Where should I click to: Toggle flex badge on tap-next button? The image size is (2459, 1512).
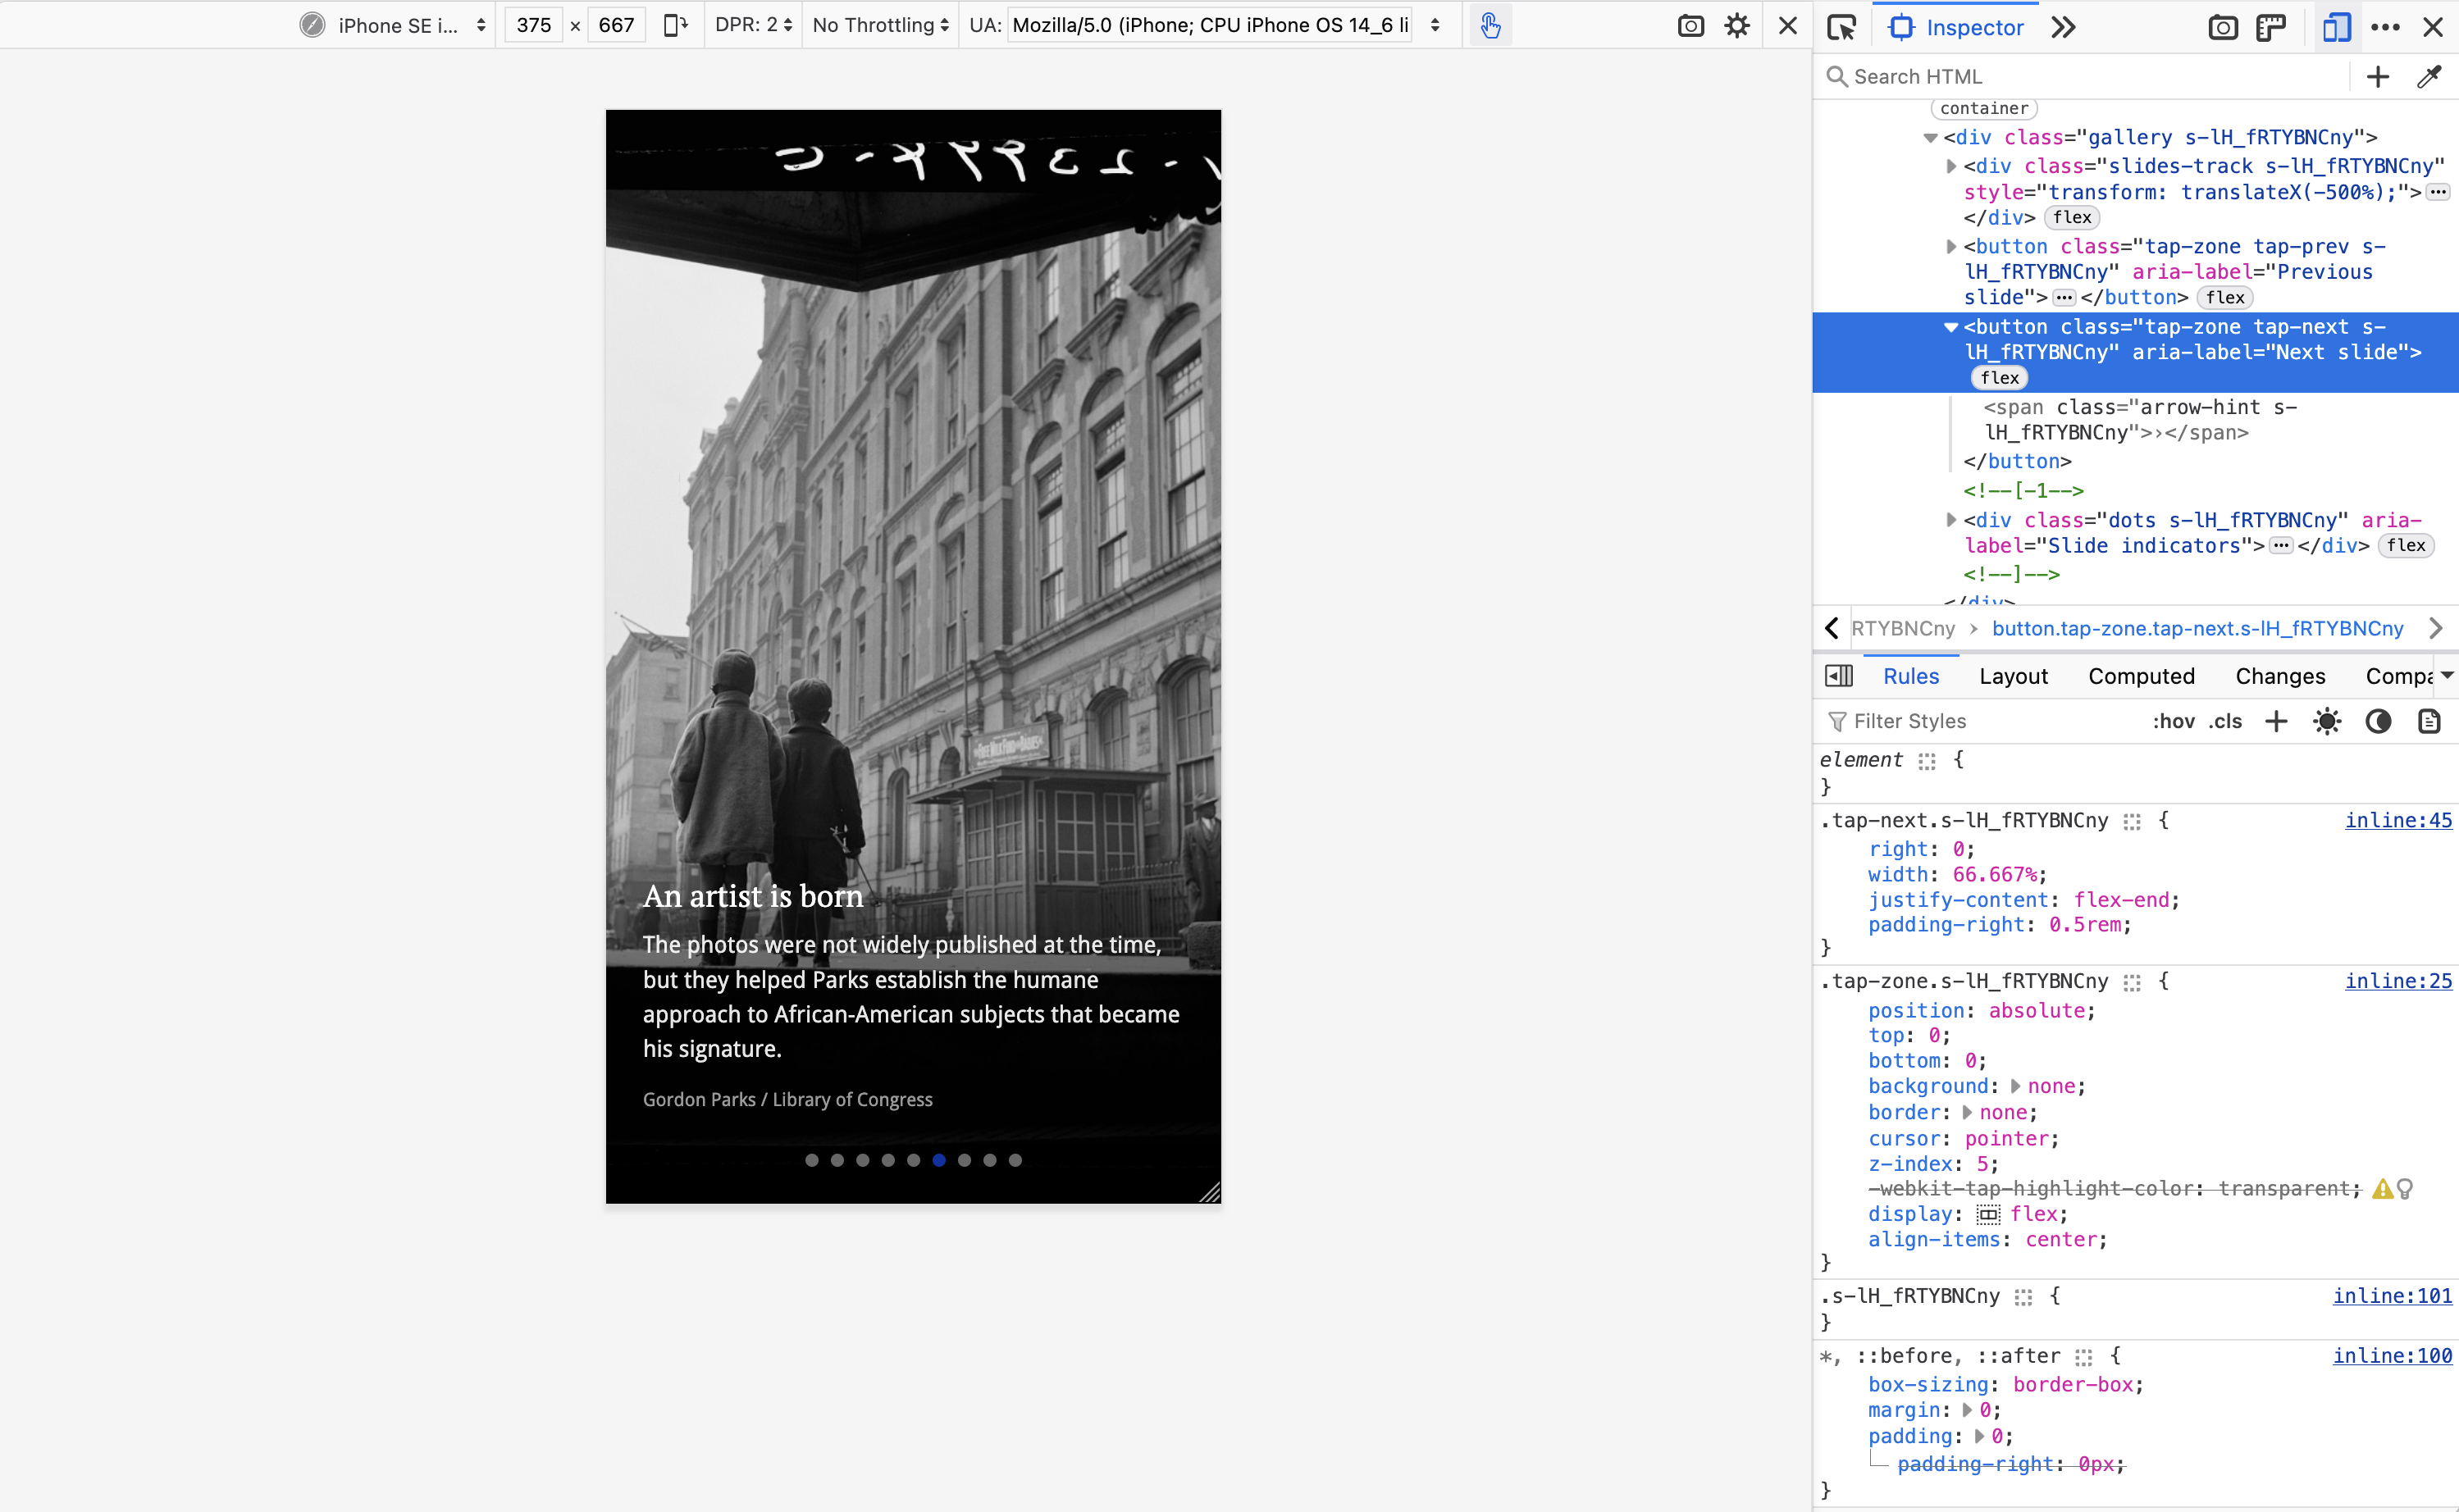[1999, 378]
